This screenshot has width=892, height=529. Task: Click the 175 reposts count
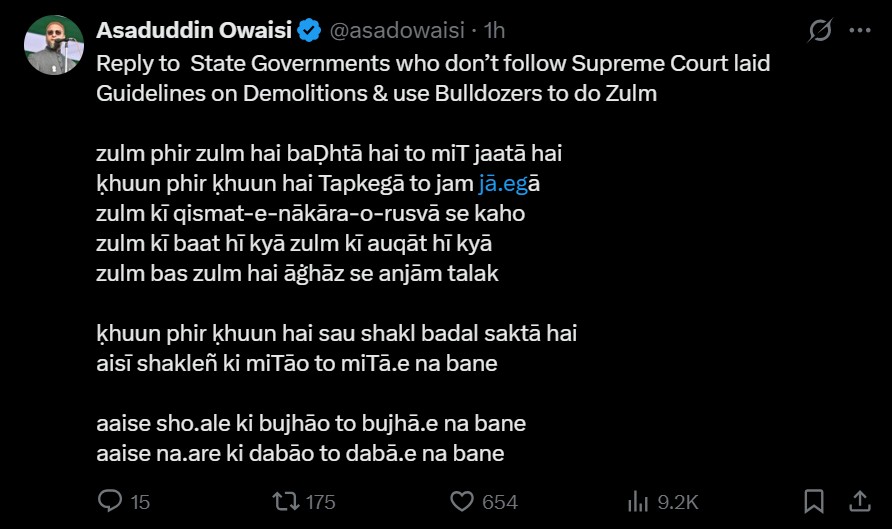coord(320,501)
